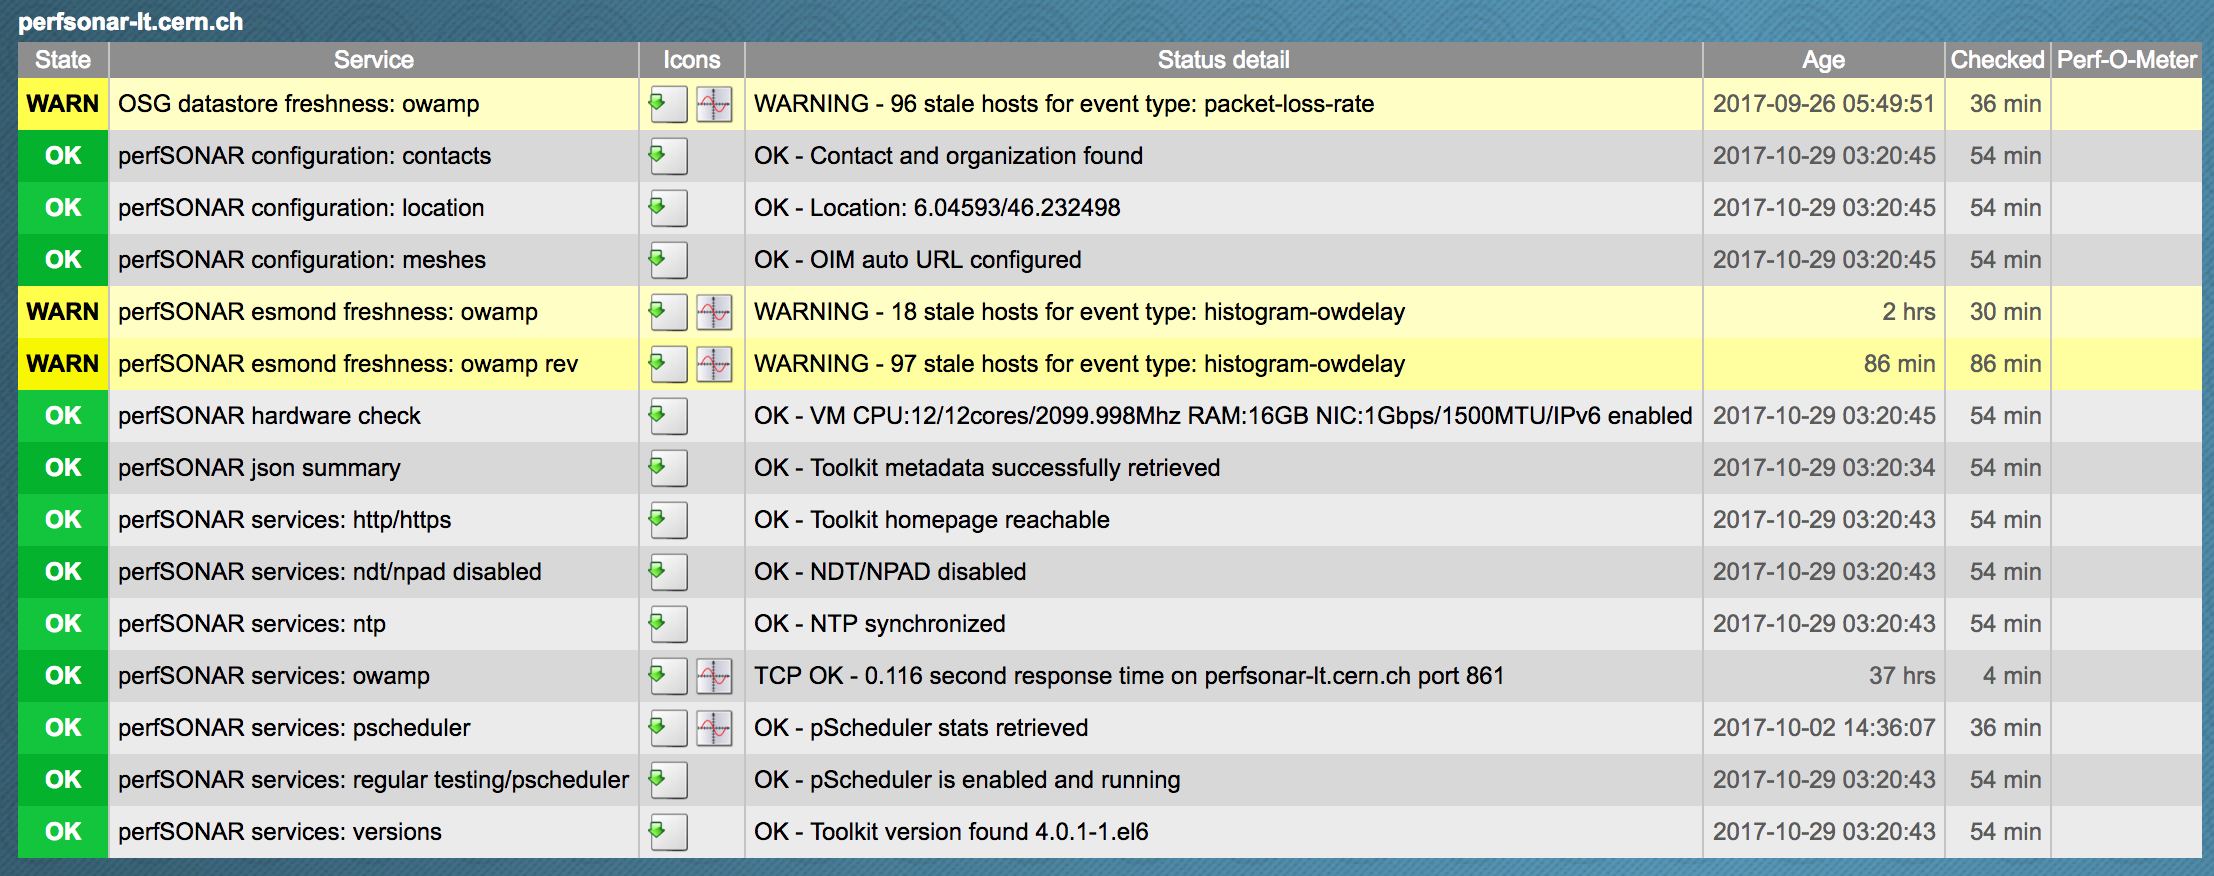Open perfSONAR services: ndt/npad disabled link
Viewport: 2214px width, 876px height.
329,572
